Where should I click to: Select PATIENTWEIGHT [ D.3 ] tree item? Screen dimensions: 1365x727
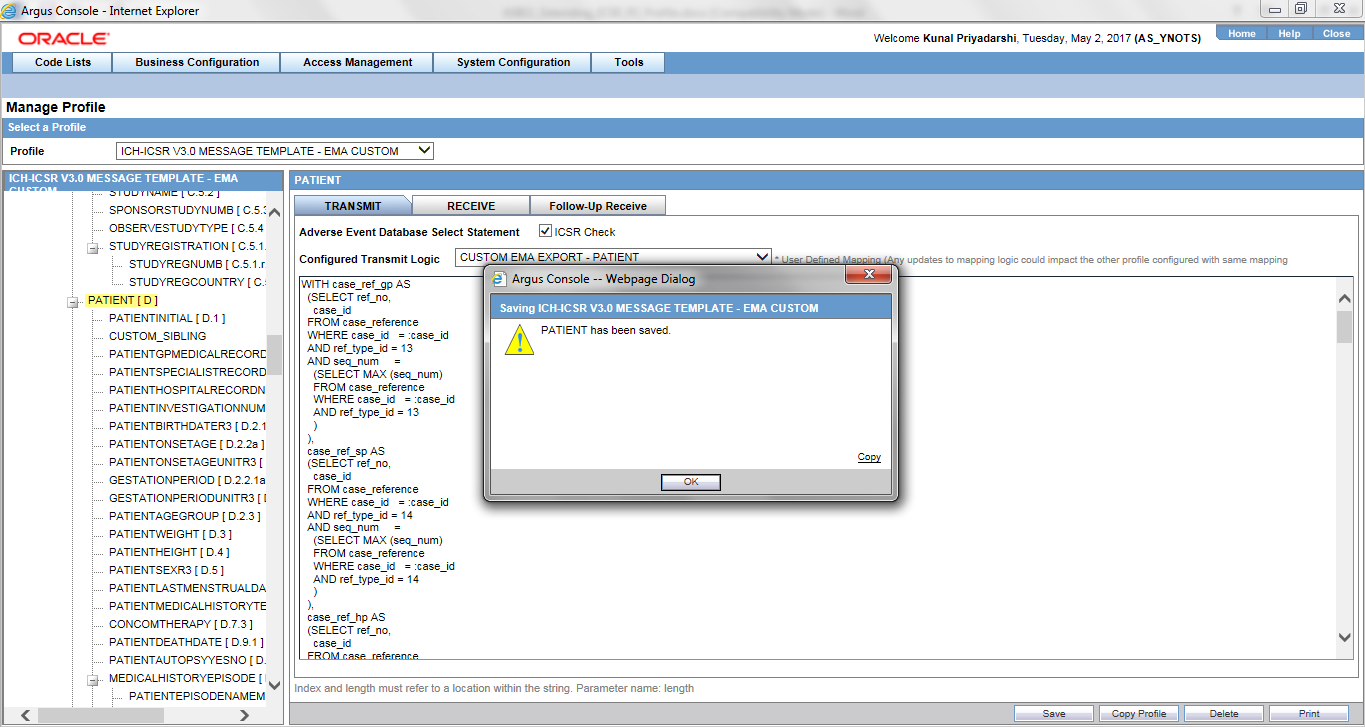(x=170, y=534)
